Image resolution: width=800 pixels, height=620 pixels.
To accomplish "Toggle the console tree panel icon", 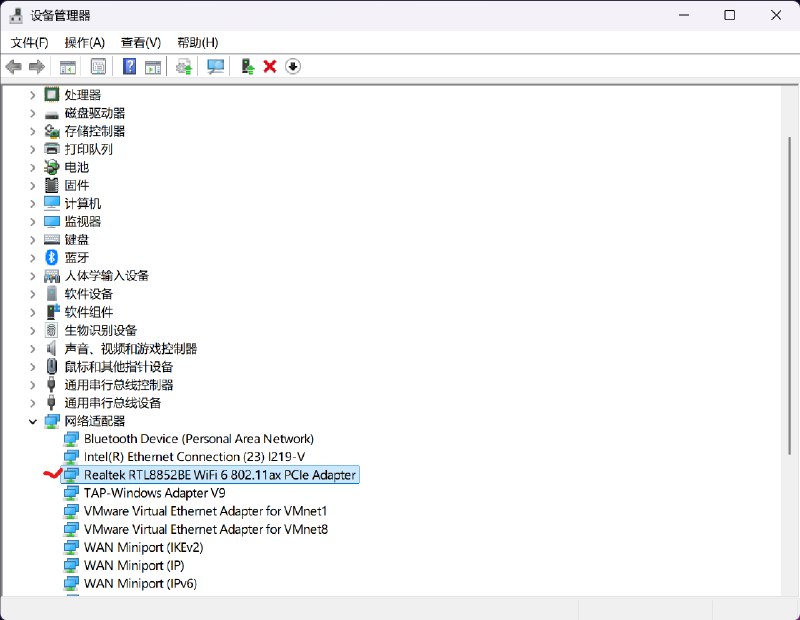I will pyautogui.click(x=66, y=67).
